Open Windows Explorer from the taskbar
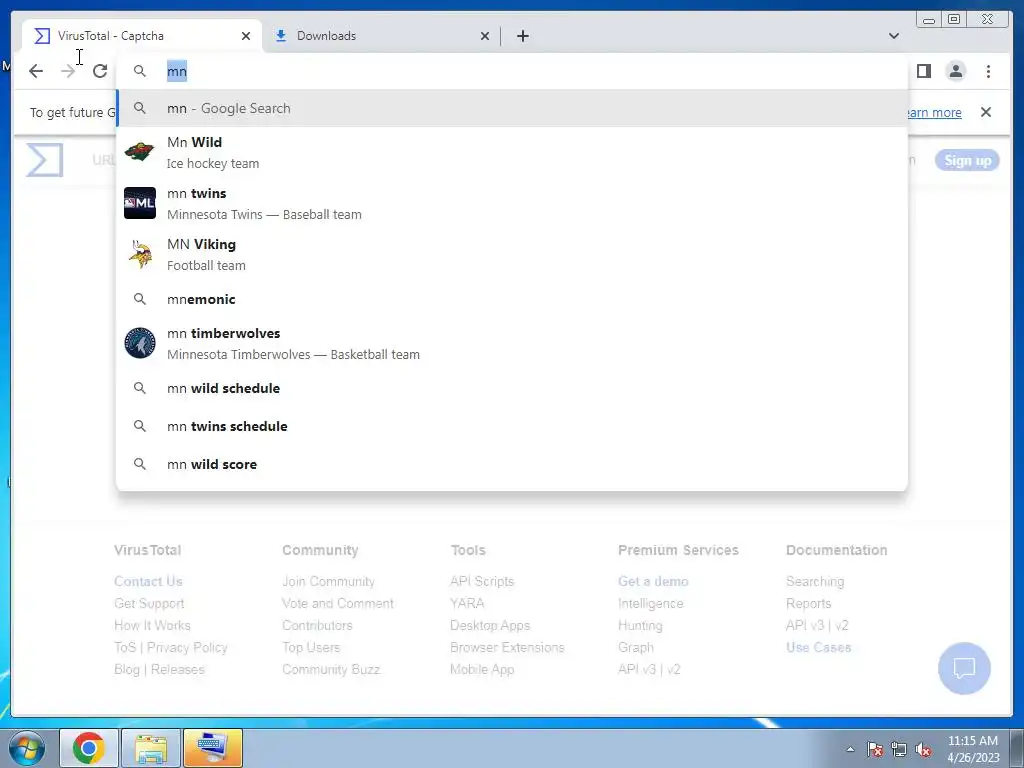1024x768 pixels. [151, 748]
